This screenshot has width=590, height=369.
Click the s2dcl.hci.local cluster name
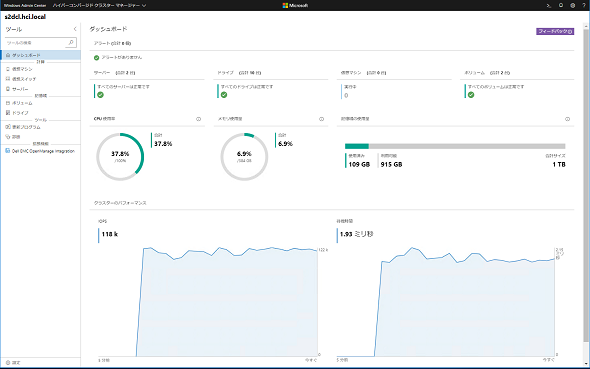(25, 17)
